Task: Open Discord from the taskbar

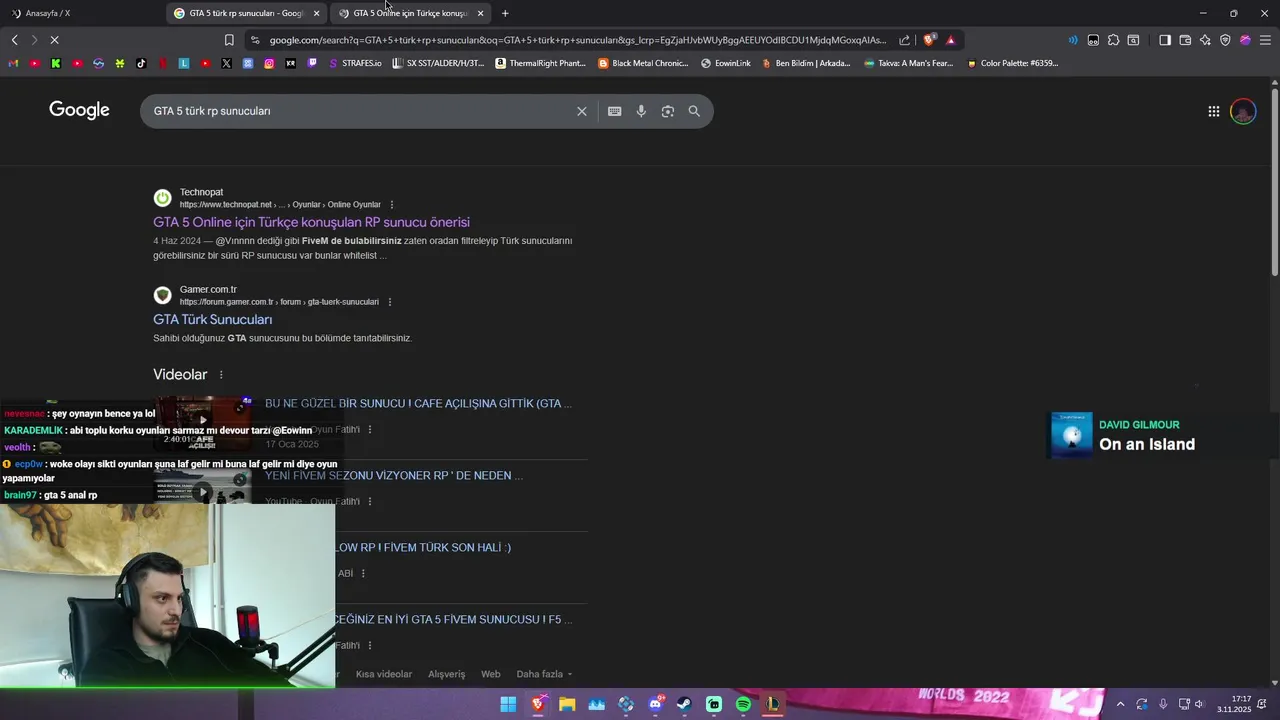Action: 655,704
